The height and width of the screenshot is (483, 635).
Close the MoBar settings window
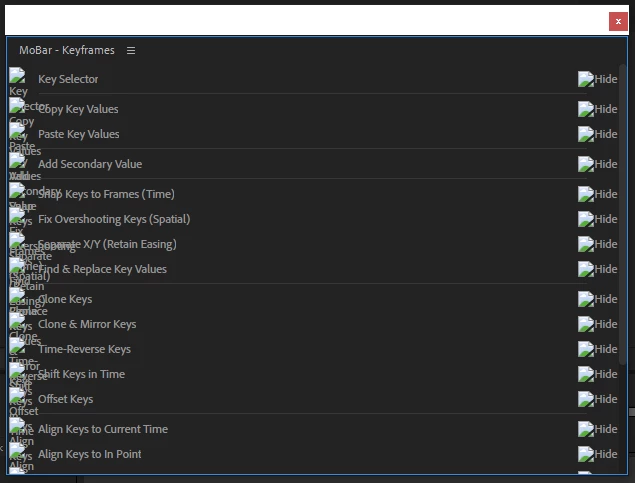618,21
